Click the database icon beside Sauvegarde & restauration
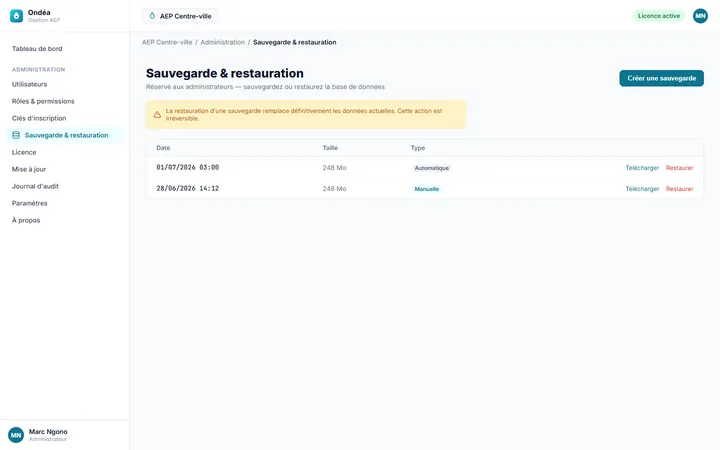 tap(16, 135)
